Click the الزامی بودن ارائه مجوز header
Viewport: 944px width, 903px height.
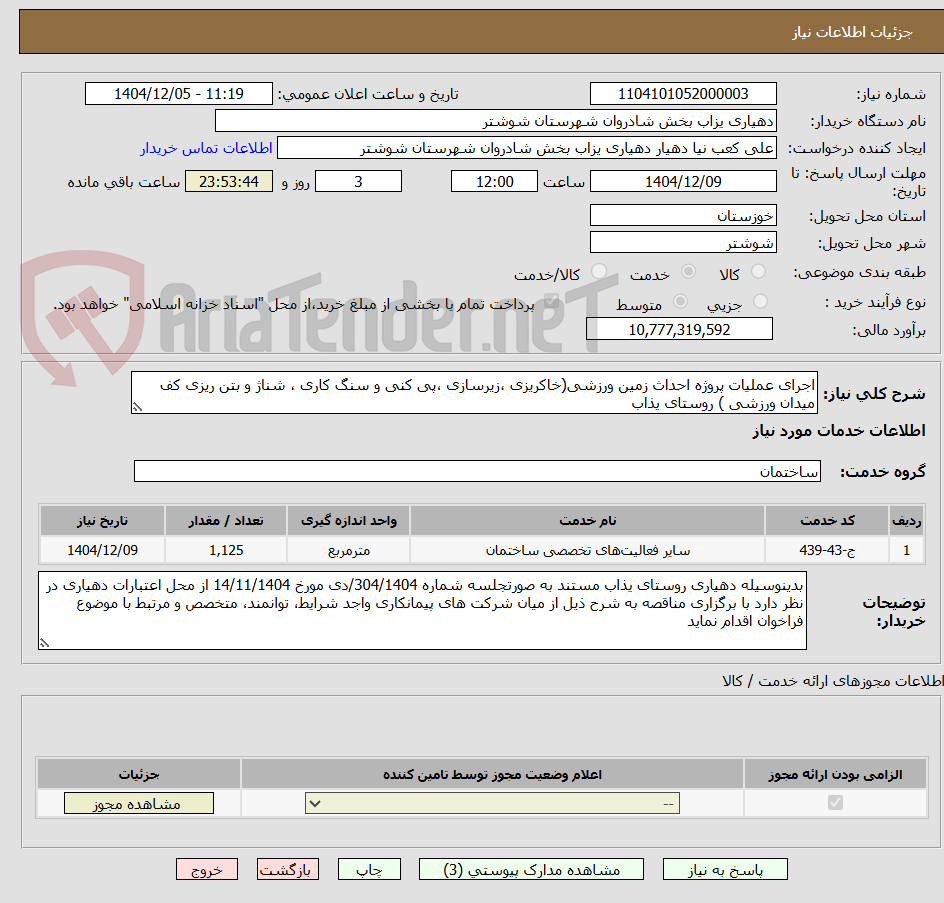[x=835, y=774]
